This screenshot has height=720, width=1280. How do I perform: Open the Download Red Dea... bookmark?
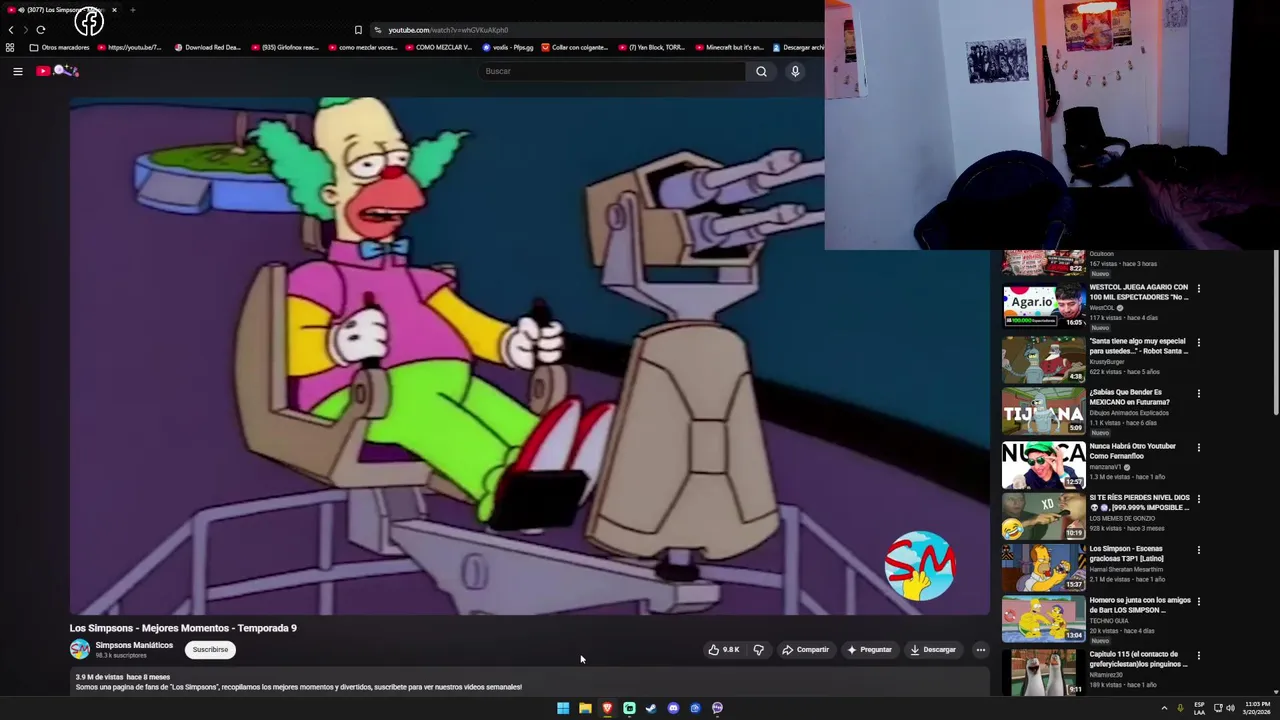pos(207,47)
